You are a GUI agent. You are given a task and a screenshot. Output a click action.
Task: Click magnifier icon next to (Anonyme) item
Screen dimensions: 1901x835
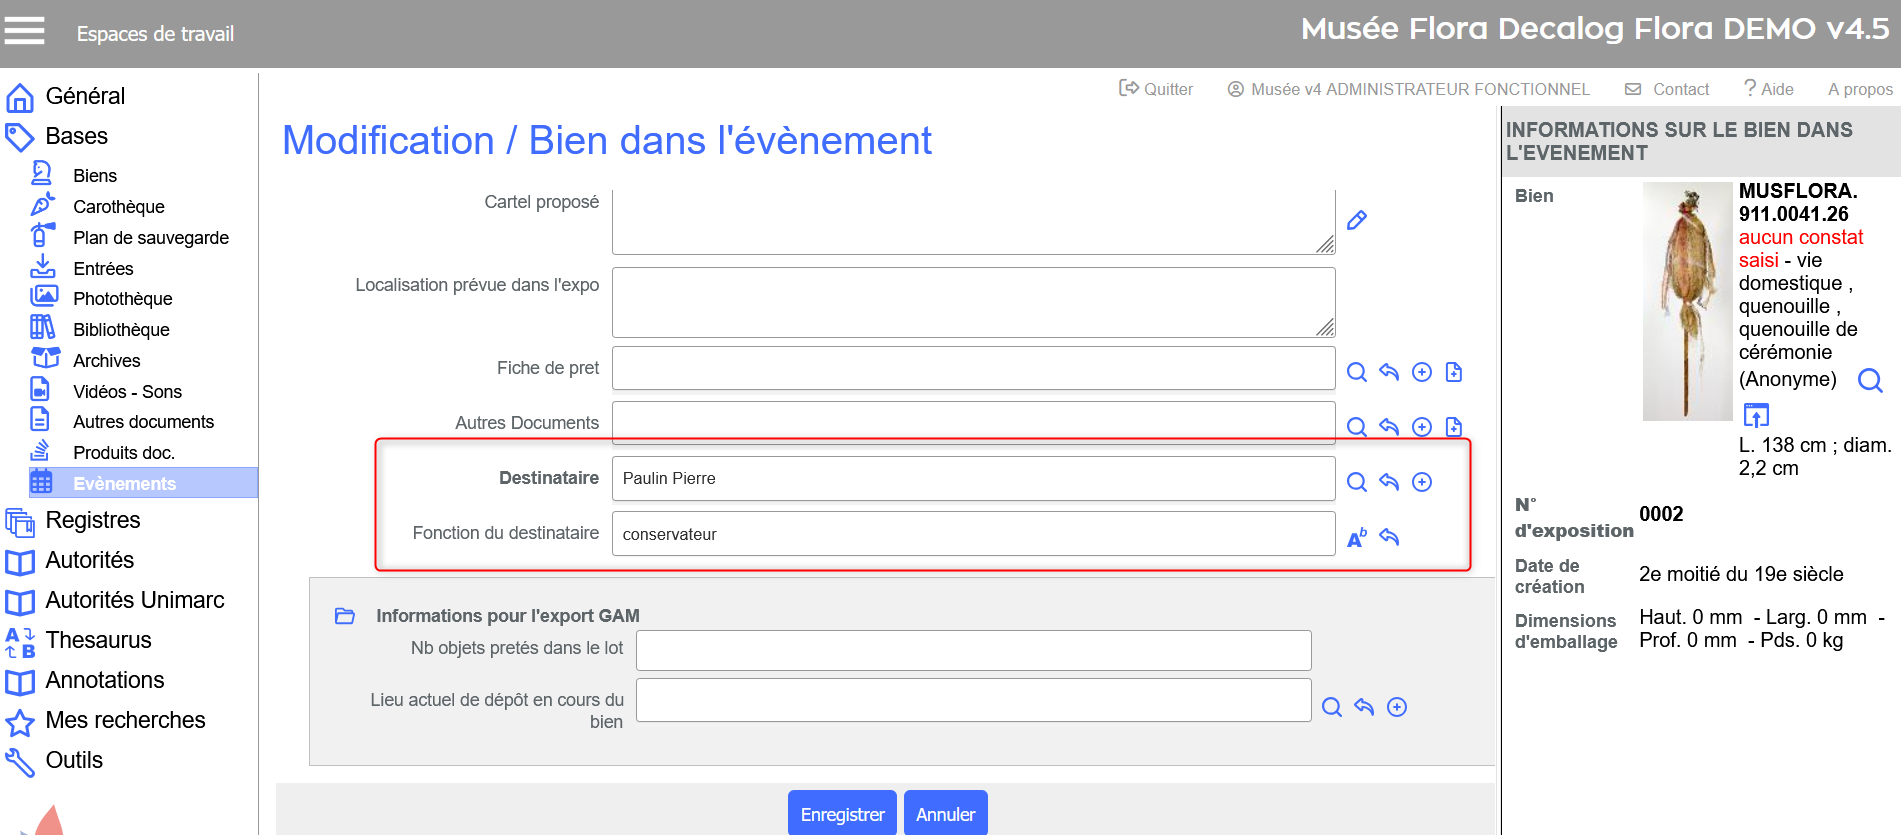1869,380
